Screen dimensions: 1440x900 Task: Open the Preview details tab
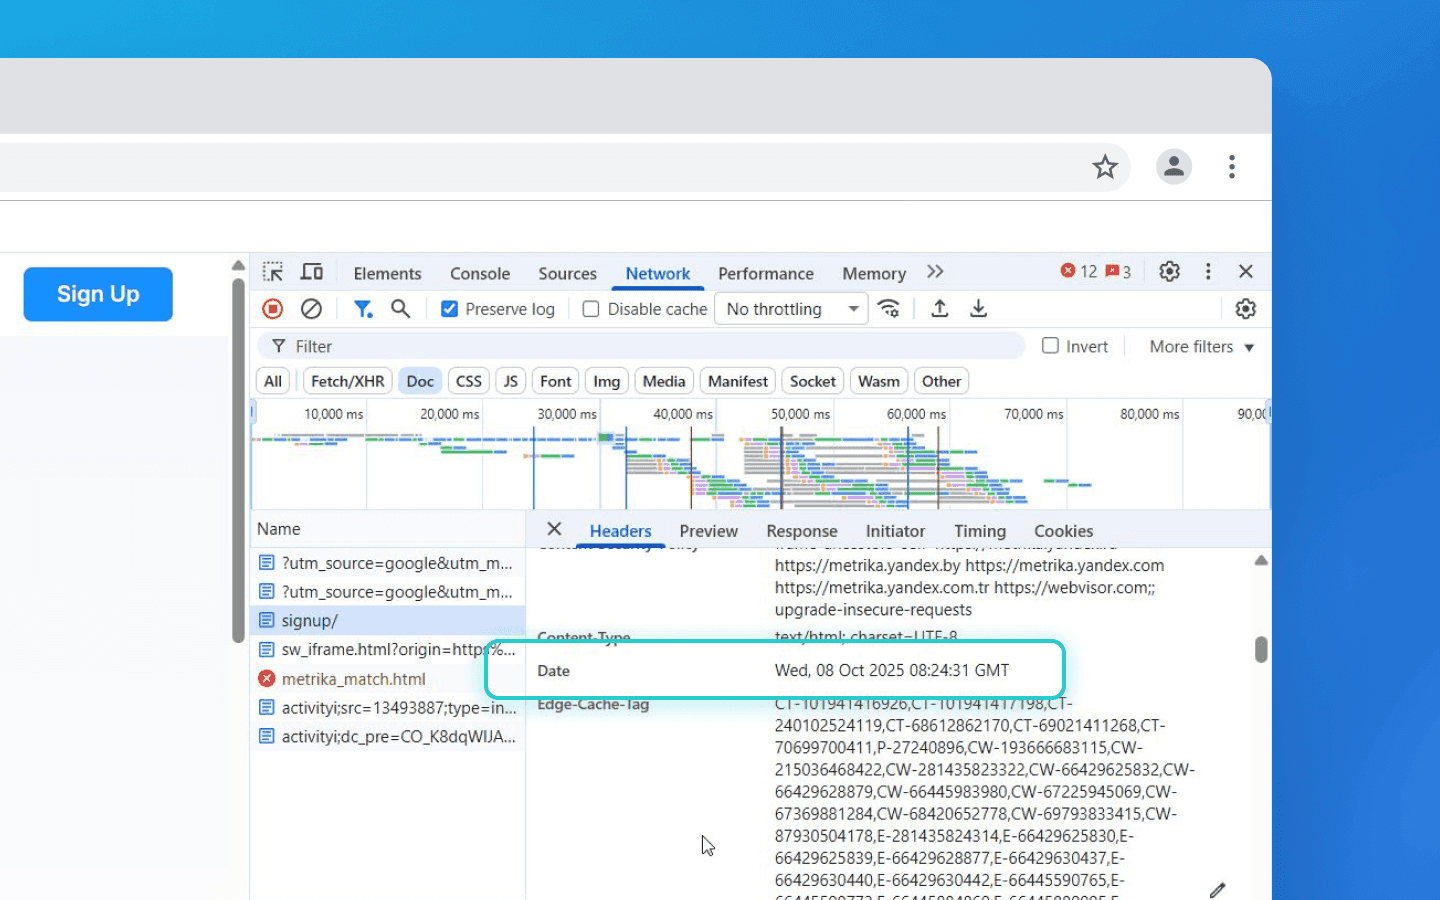point(708,531)
